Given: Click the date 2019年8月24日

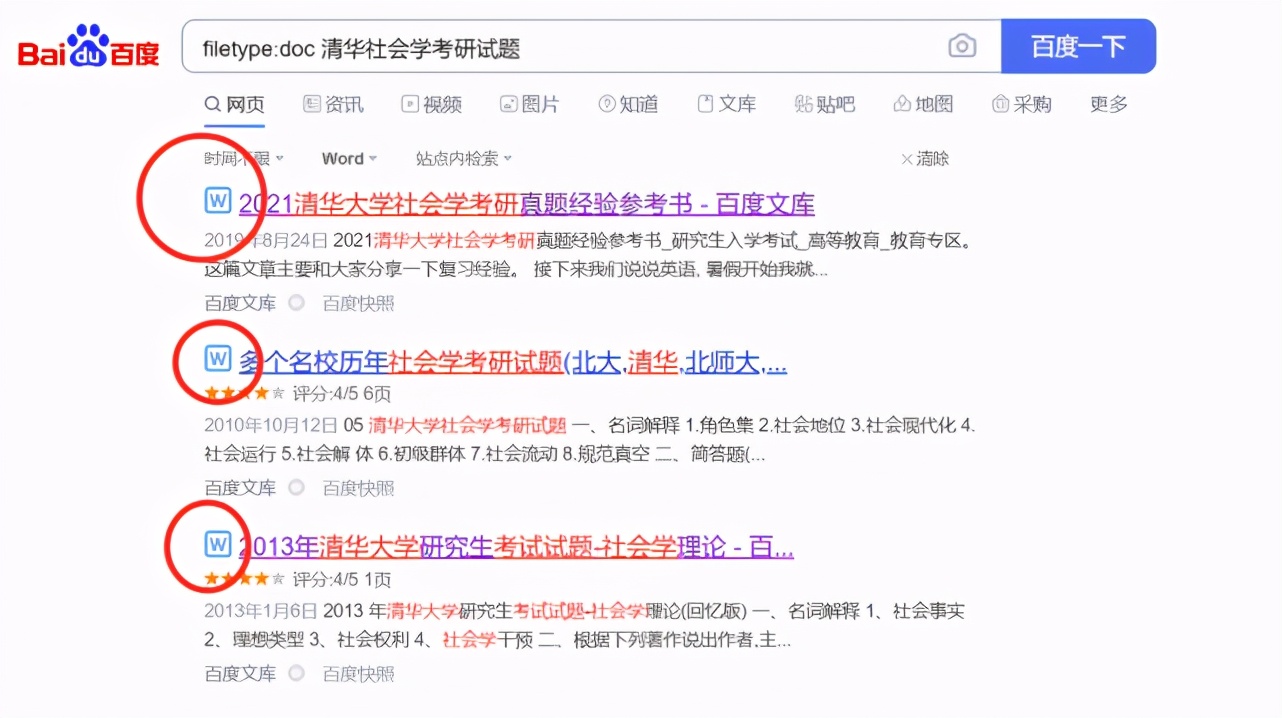Looking at the screenshot, I should click(x=265, y=240).
